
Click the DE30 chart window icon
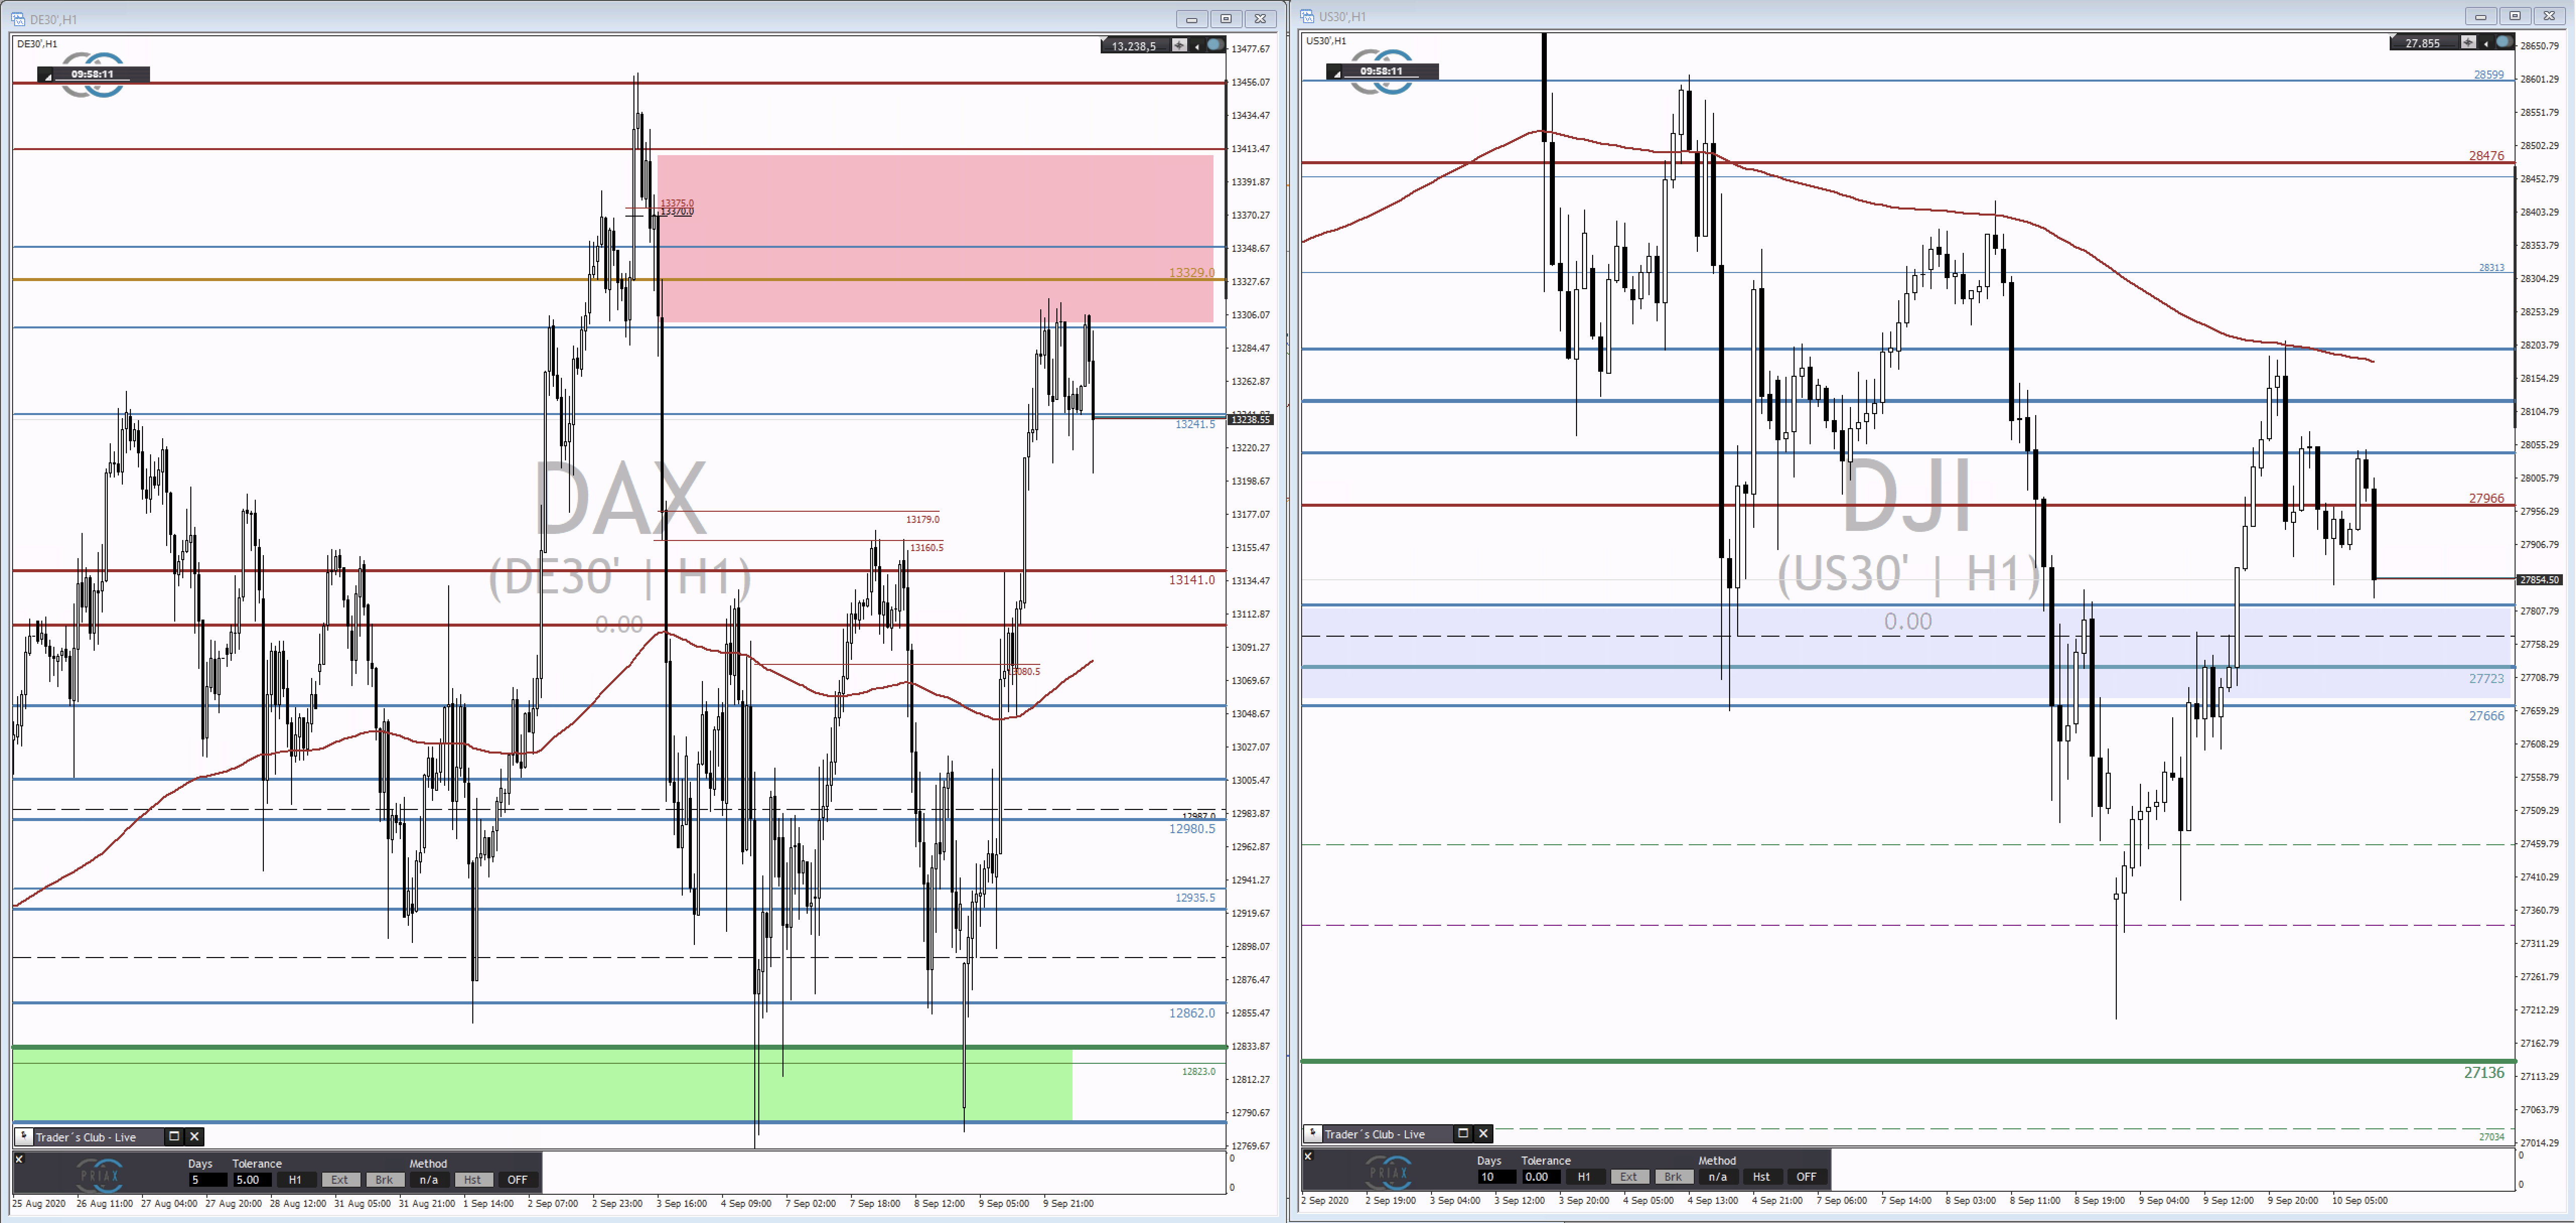[18, 19]
